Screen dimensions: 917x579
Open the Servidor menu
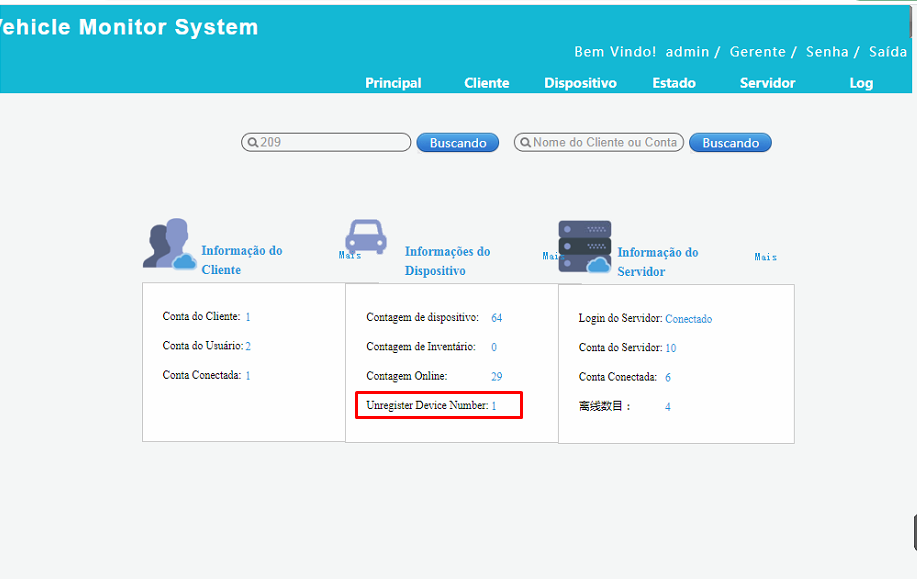click(767, 83)
